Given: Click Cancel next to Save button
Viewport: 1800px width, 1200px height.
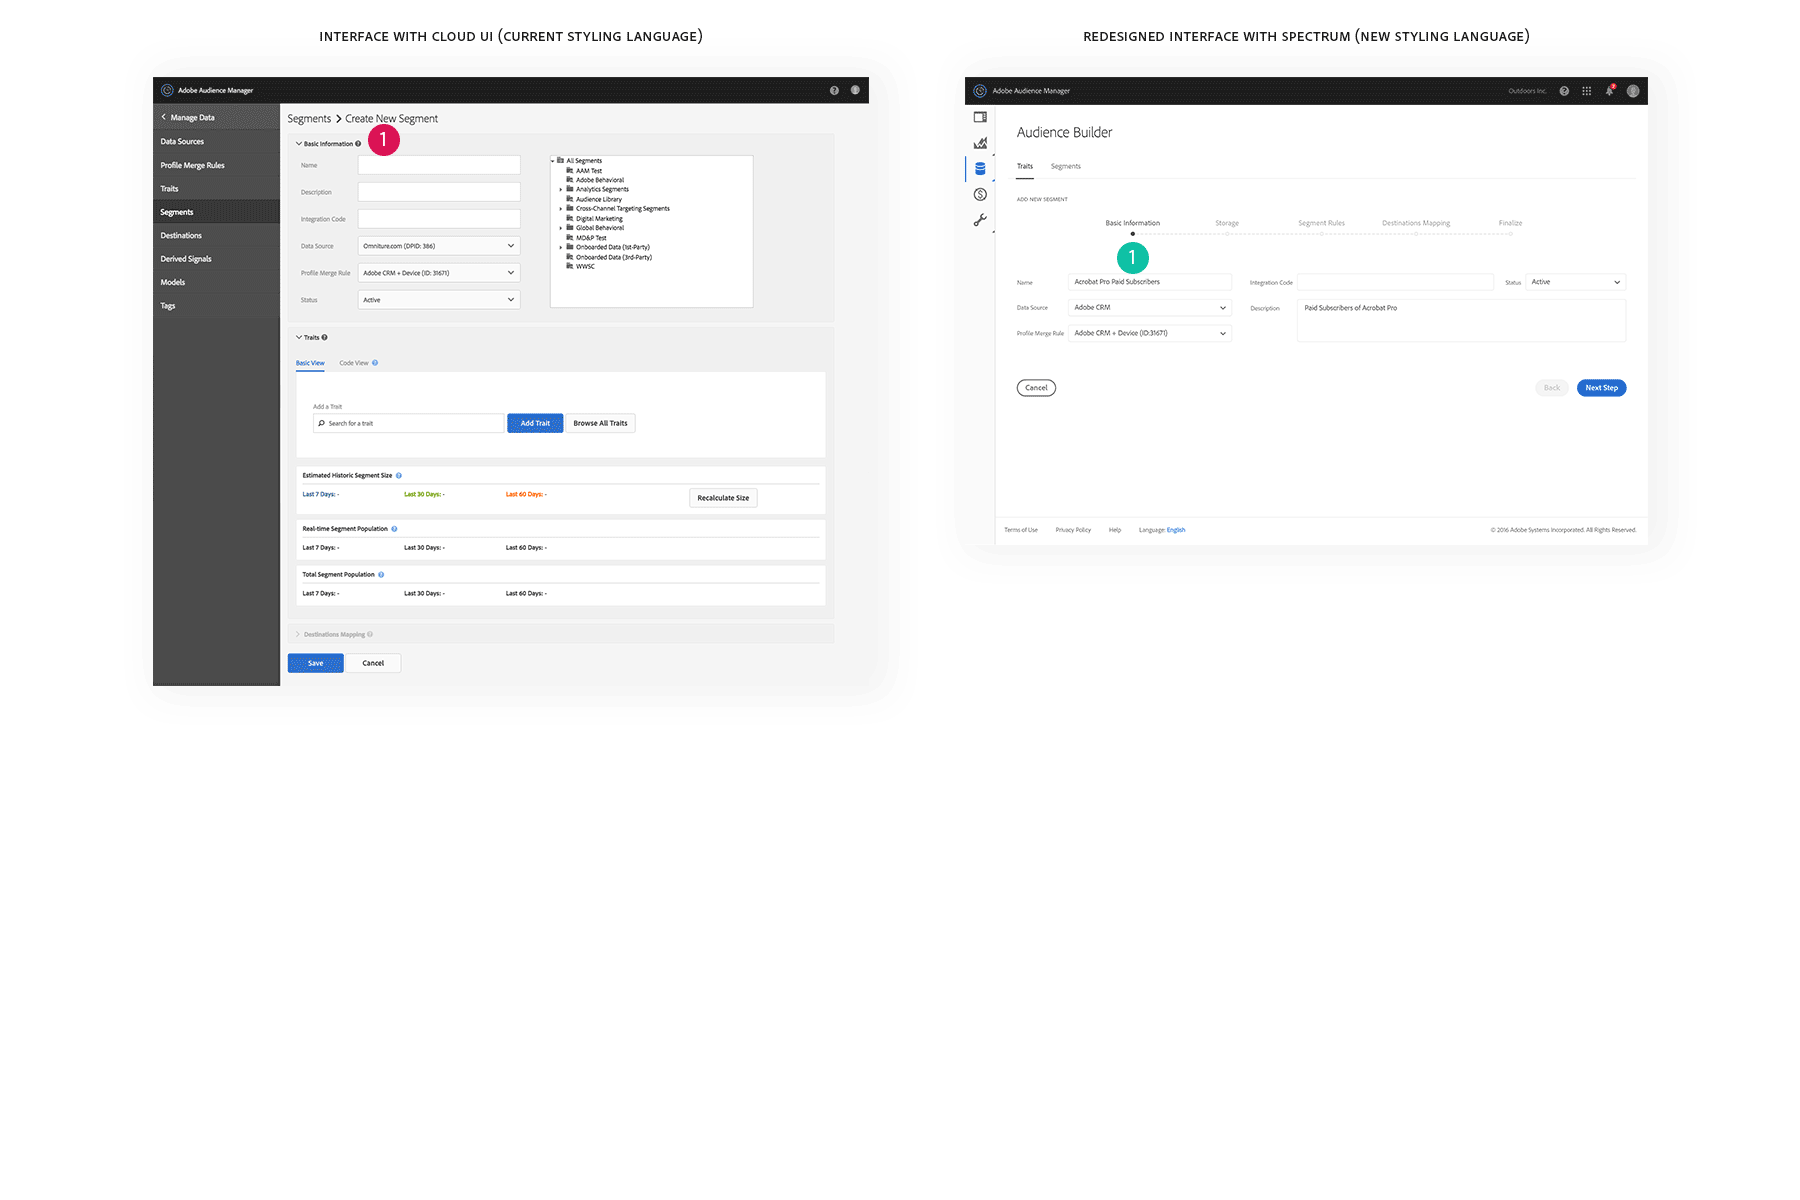Looking at the screenshot, I should point(373,663).
